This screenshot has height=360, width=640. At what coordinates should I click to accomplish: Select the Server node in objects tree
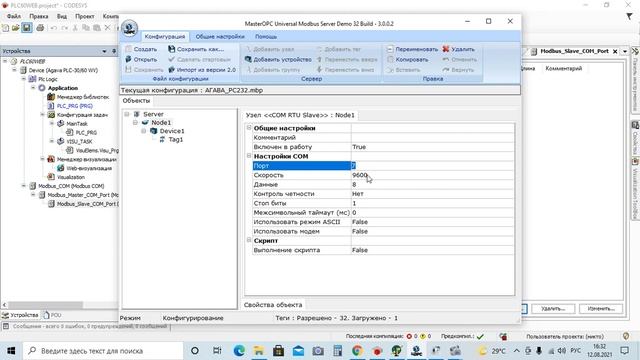(153, 114)
